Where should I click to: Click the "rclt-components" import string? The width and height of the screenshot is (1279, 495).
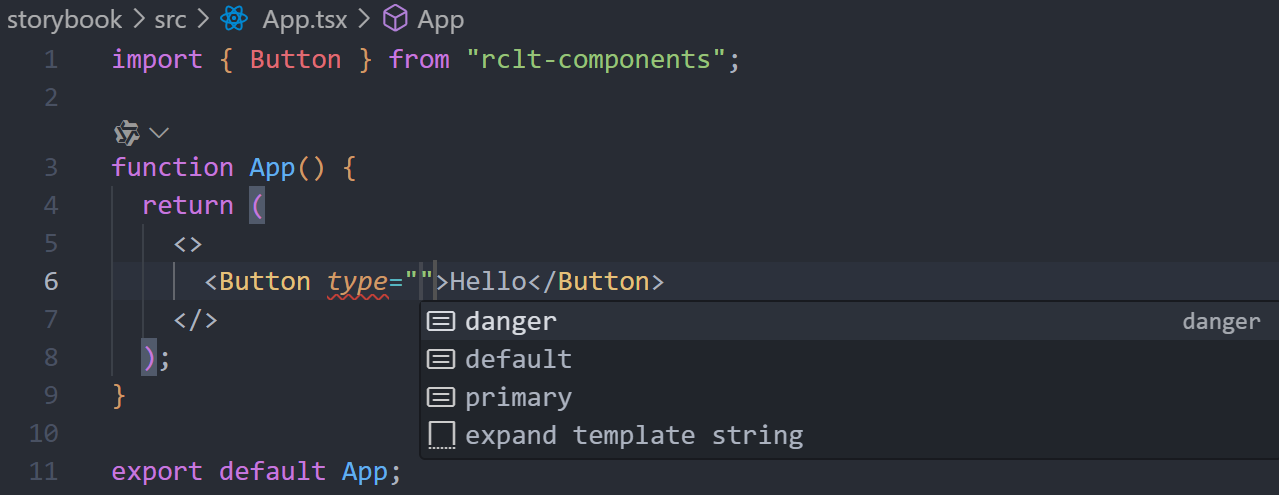coord(596,59)
